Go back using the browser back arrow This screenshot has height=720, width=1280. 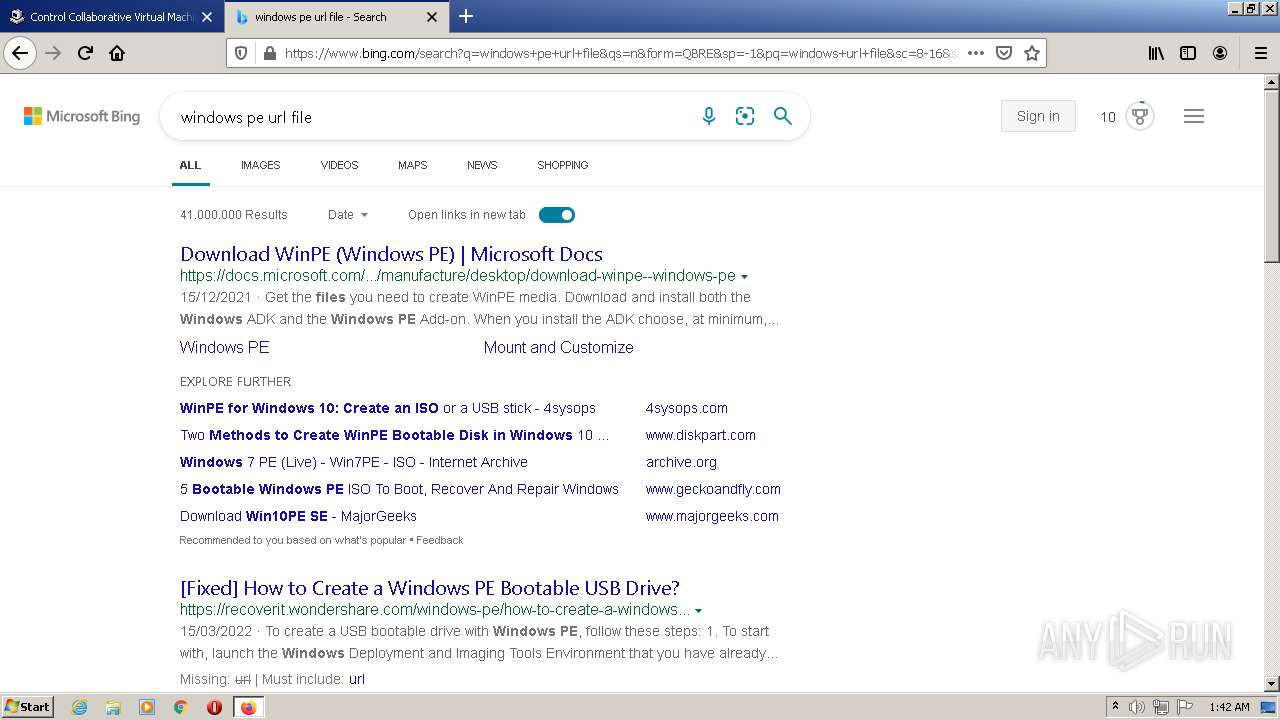point(20,53)
